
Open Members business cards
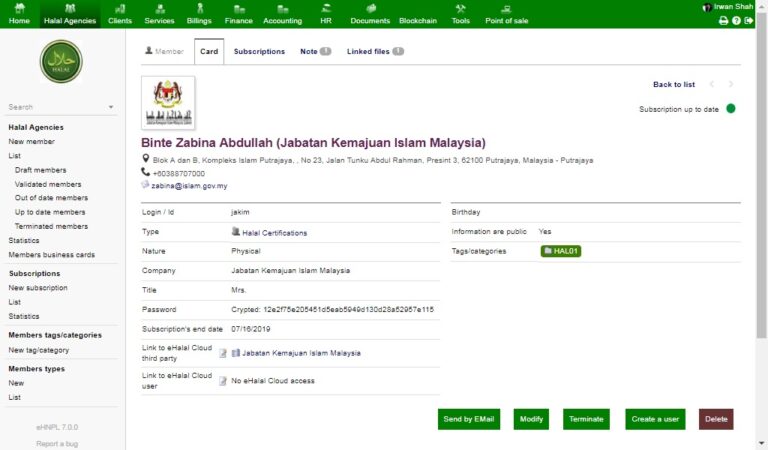51,255
